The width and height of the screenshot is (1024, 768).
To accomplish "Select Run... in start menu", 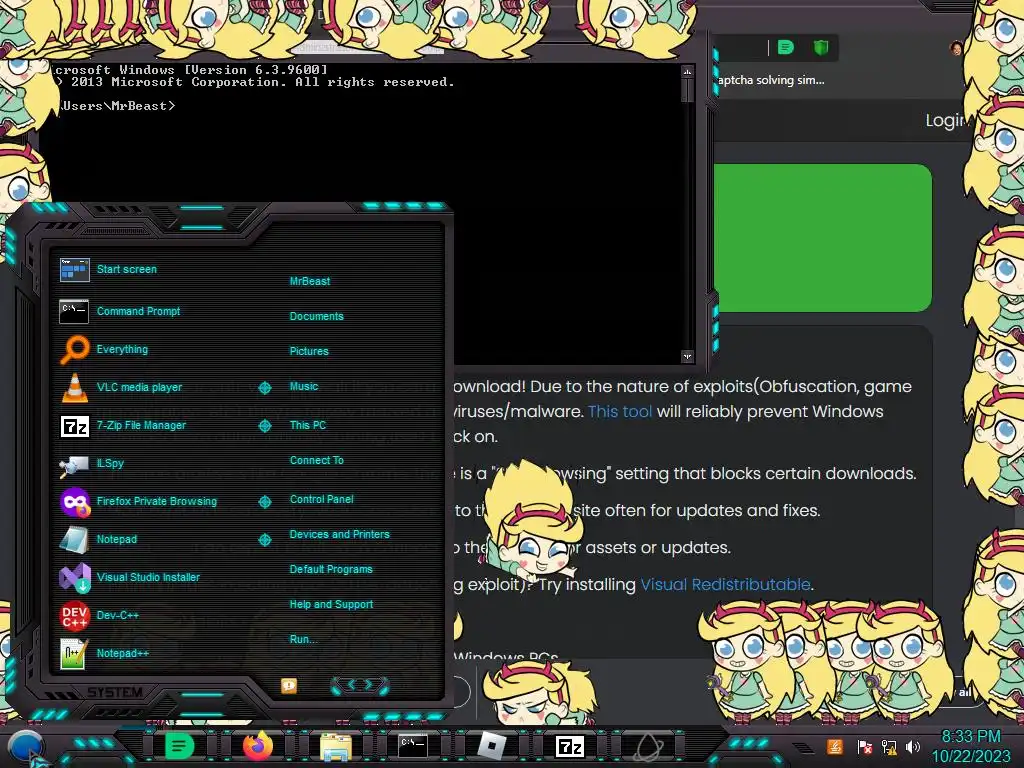I will [303, 639].
